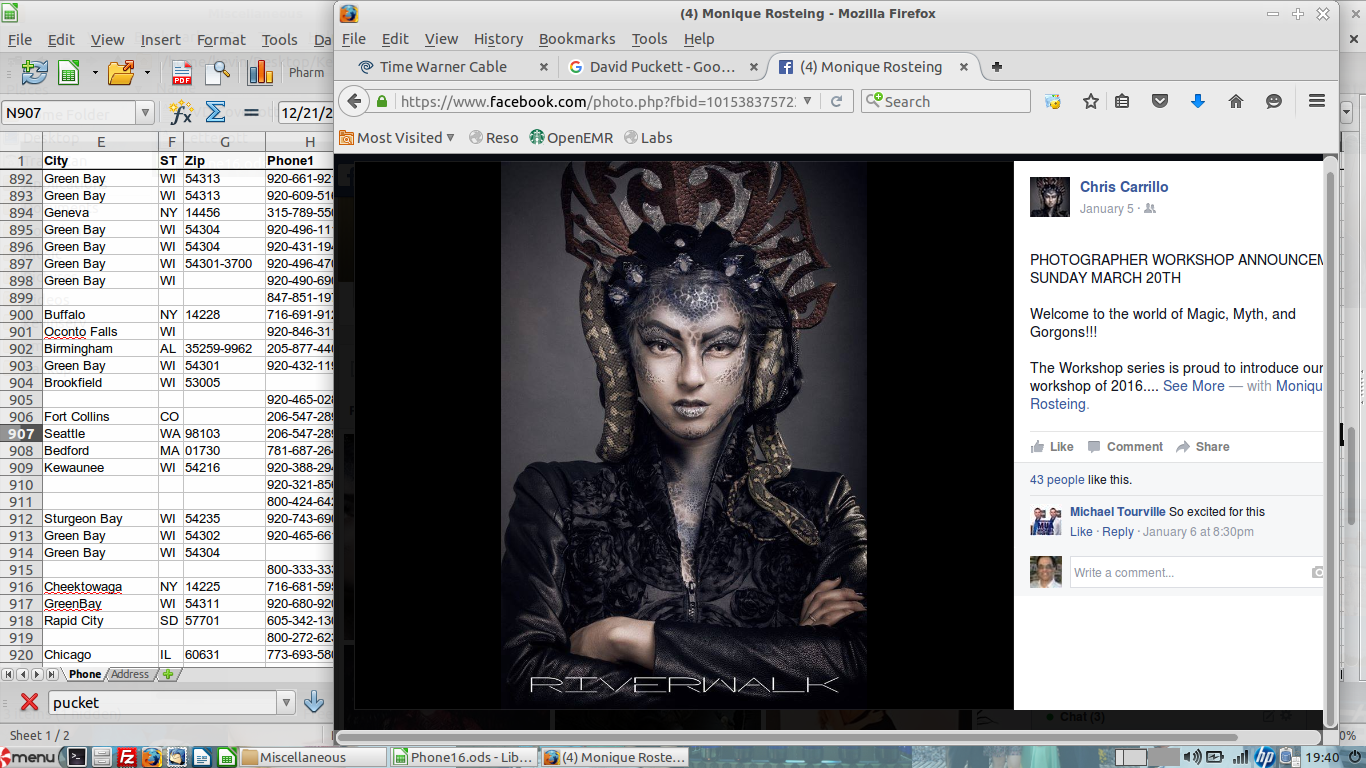Reload the Facebook page in Firefox
1366x768 pixels.
(836, 101)
